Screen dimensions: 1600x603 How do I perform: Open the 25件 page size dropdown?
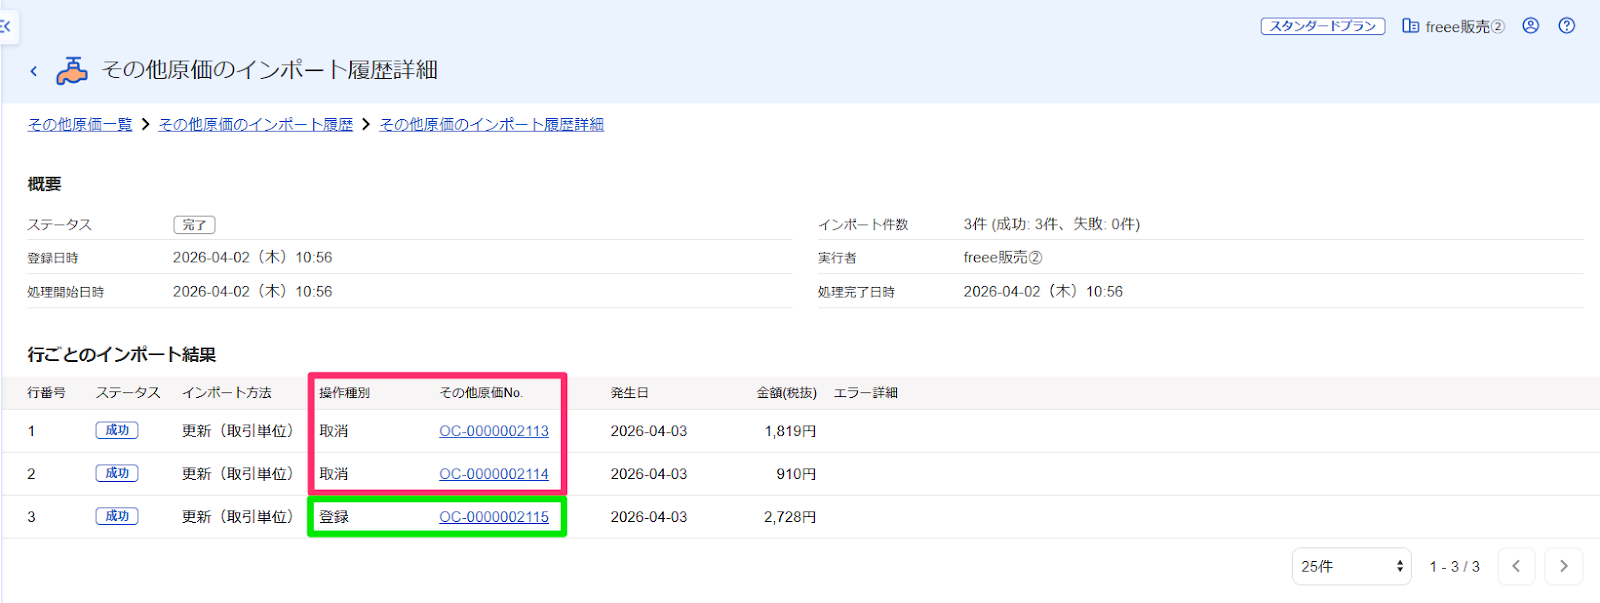pos(1351,566)
